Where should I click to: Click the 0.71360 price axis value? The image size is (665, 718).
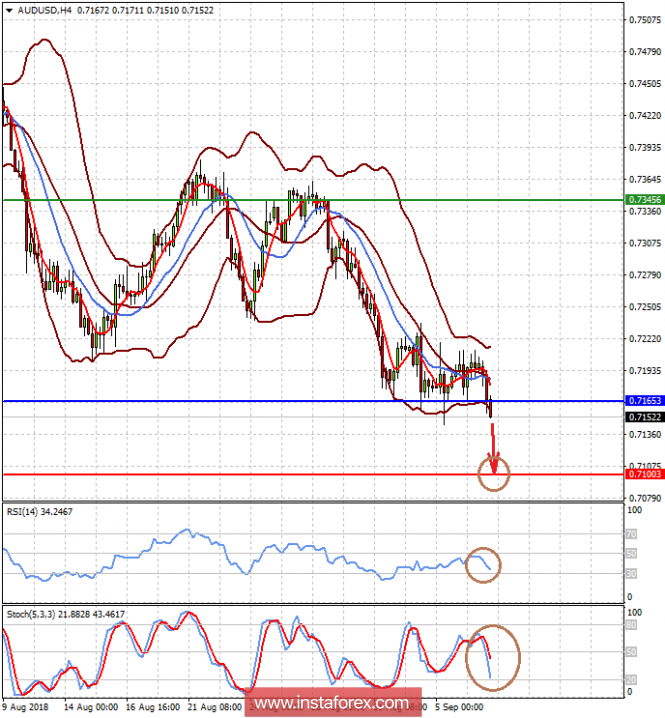point(645,434)
